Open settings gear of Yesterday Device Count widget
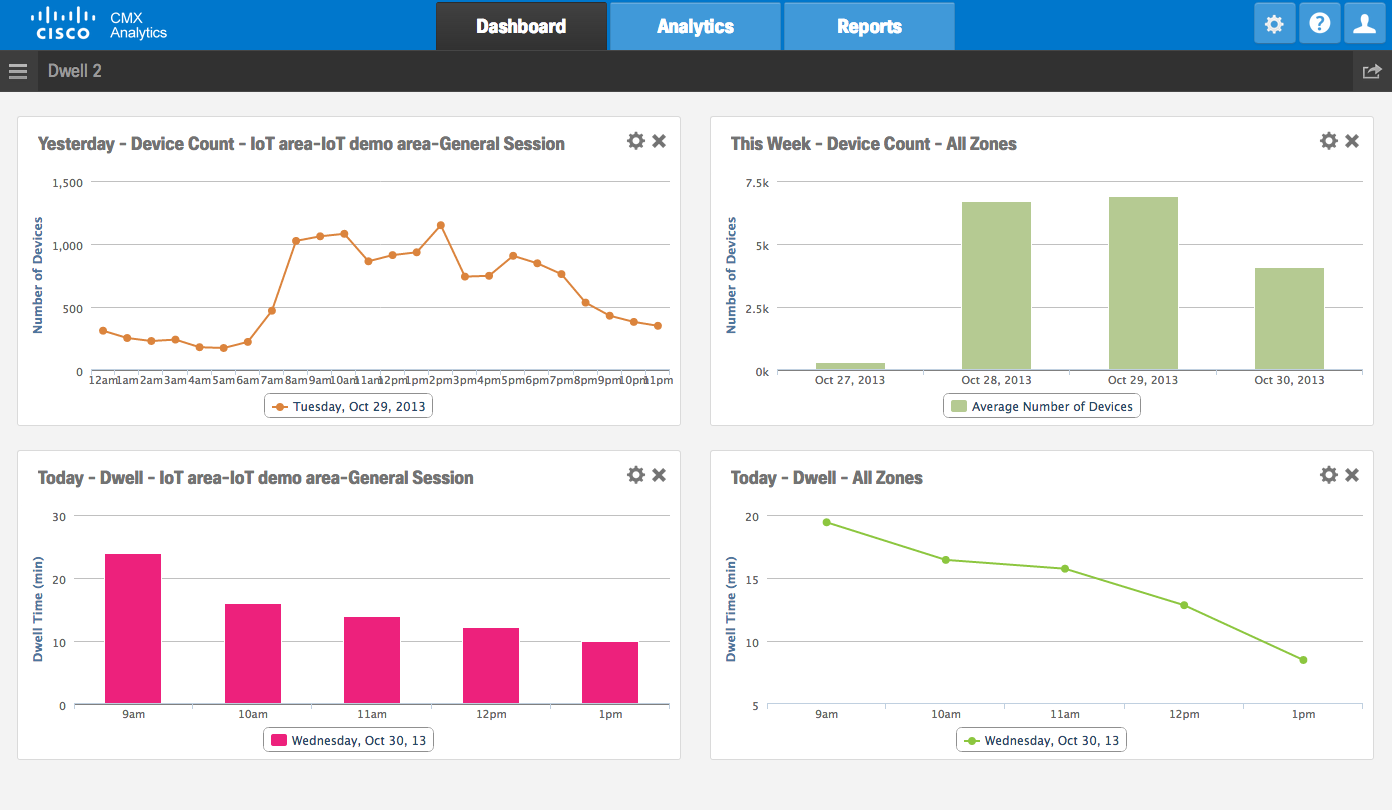This screenshot has height=810, width=1392. tap(635, 141)
